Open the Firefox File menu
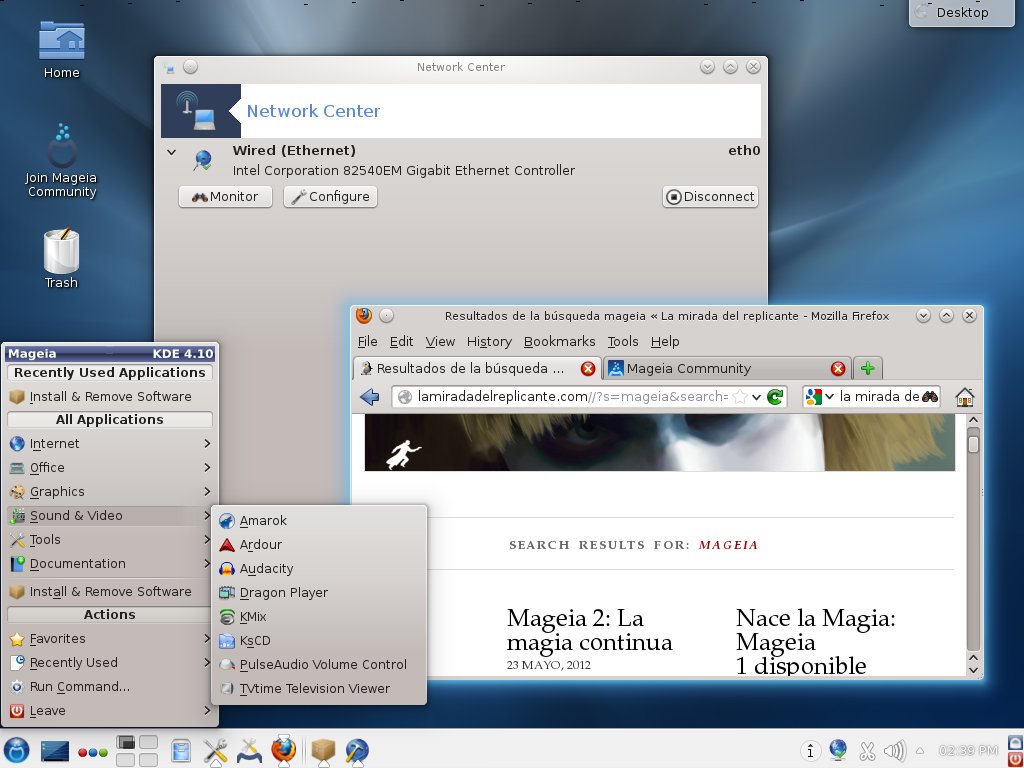This screenshot has height=768, width=1024. (368, 342)
